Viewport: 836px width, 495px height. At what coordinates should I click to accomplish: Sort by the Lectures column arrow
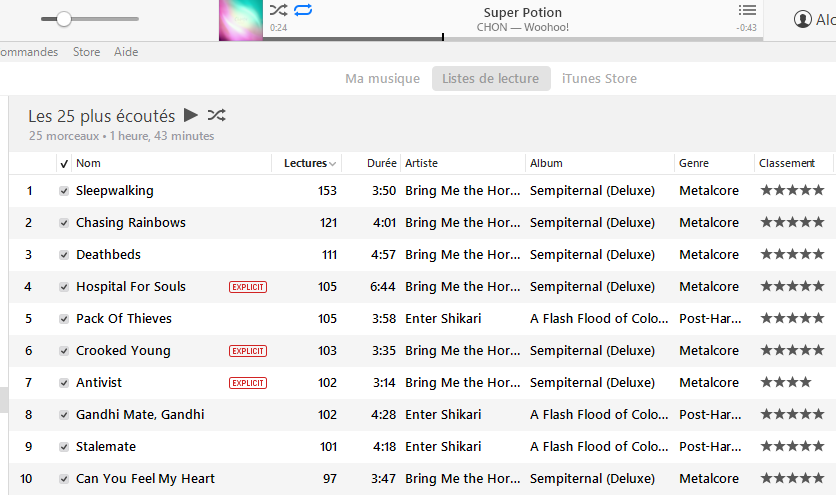tap(333, 164)
